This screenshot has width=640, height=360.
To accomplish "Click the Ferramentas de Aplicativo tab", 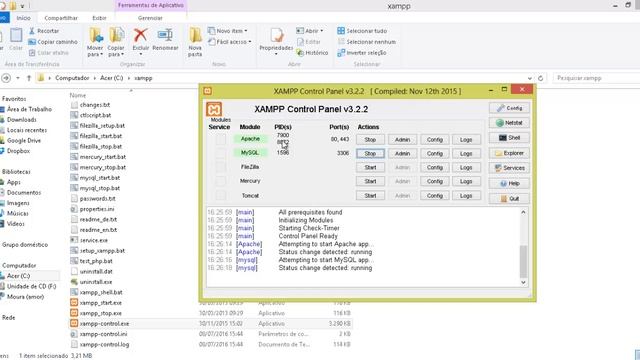I will [x=151, y=5].
